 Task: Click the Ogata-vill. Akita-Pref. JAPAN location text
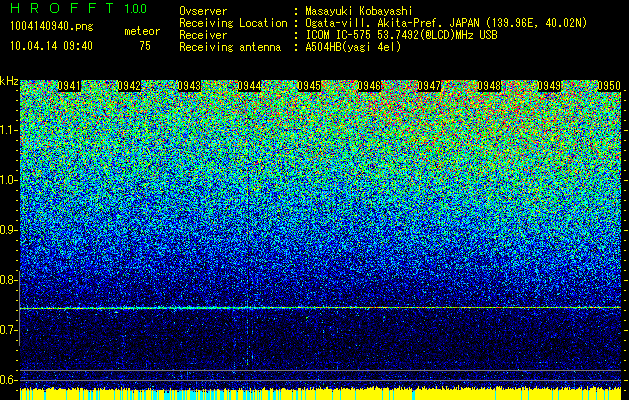click(446, 23)
